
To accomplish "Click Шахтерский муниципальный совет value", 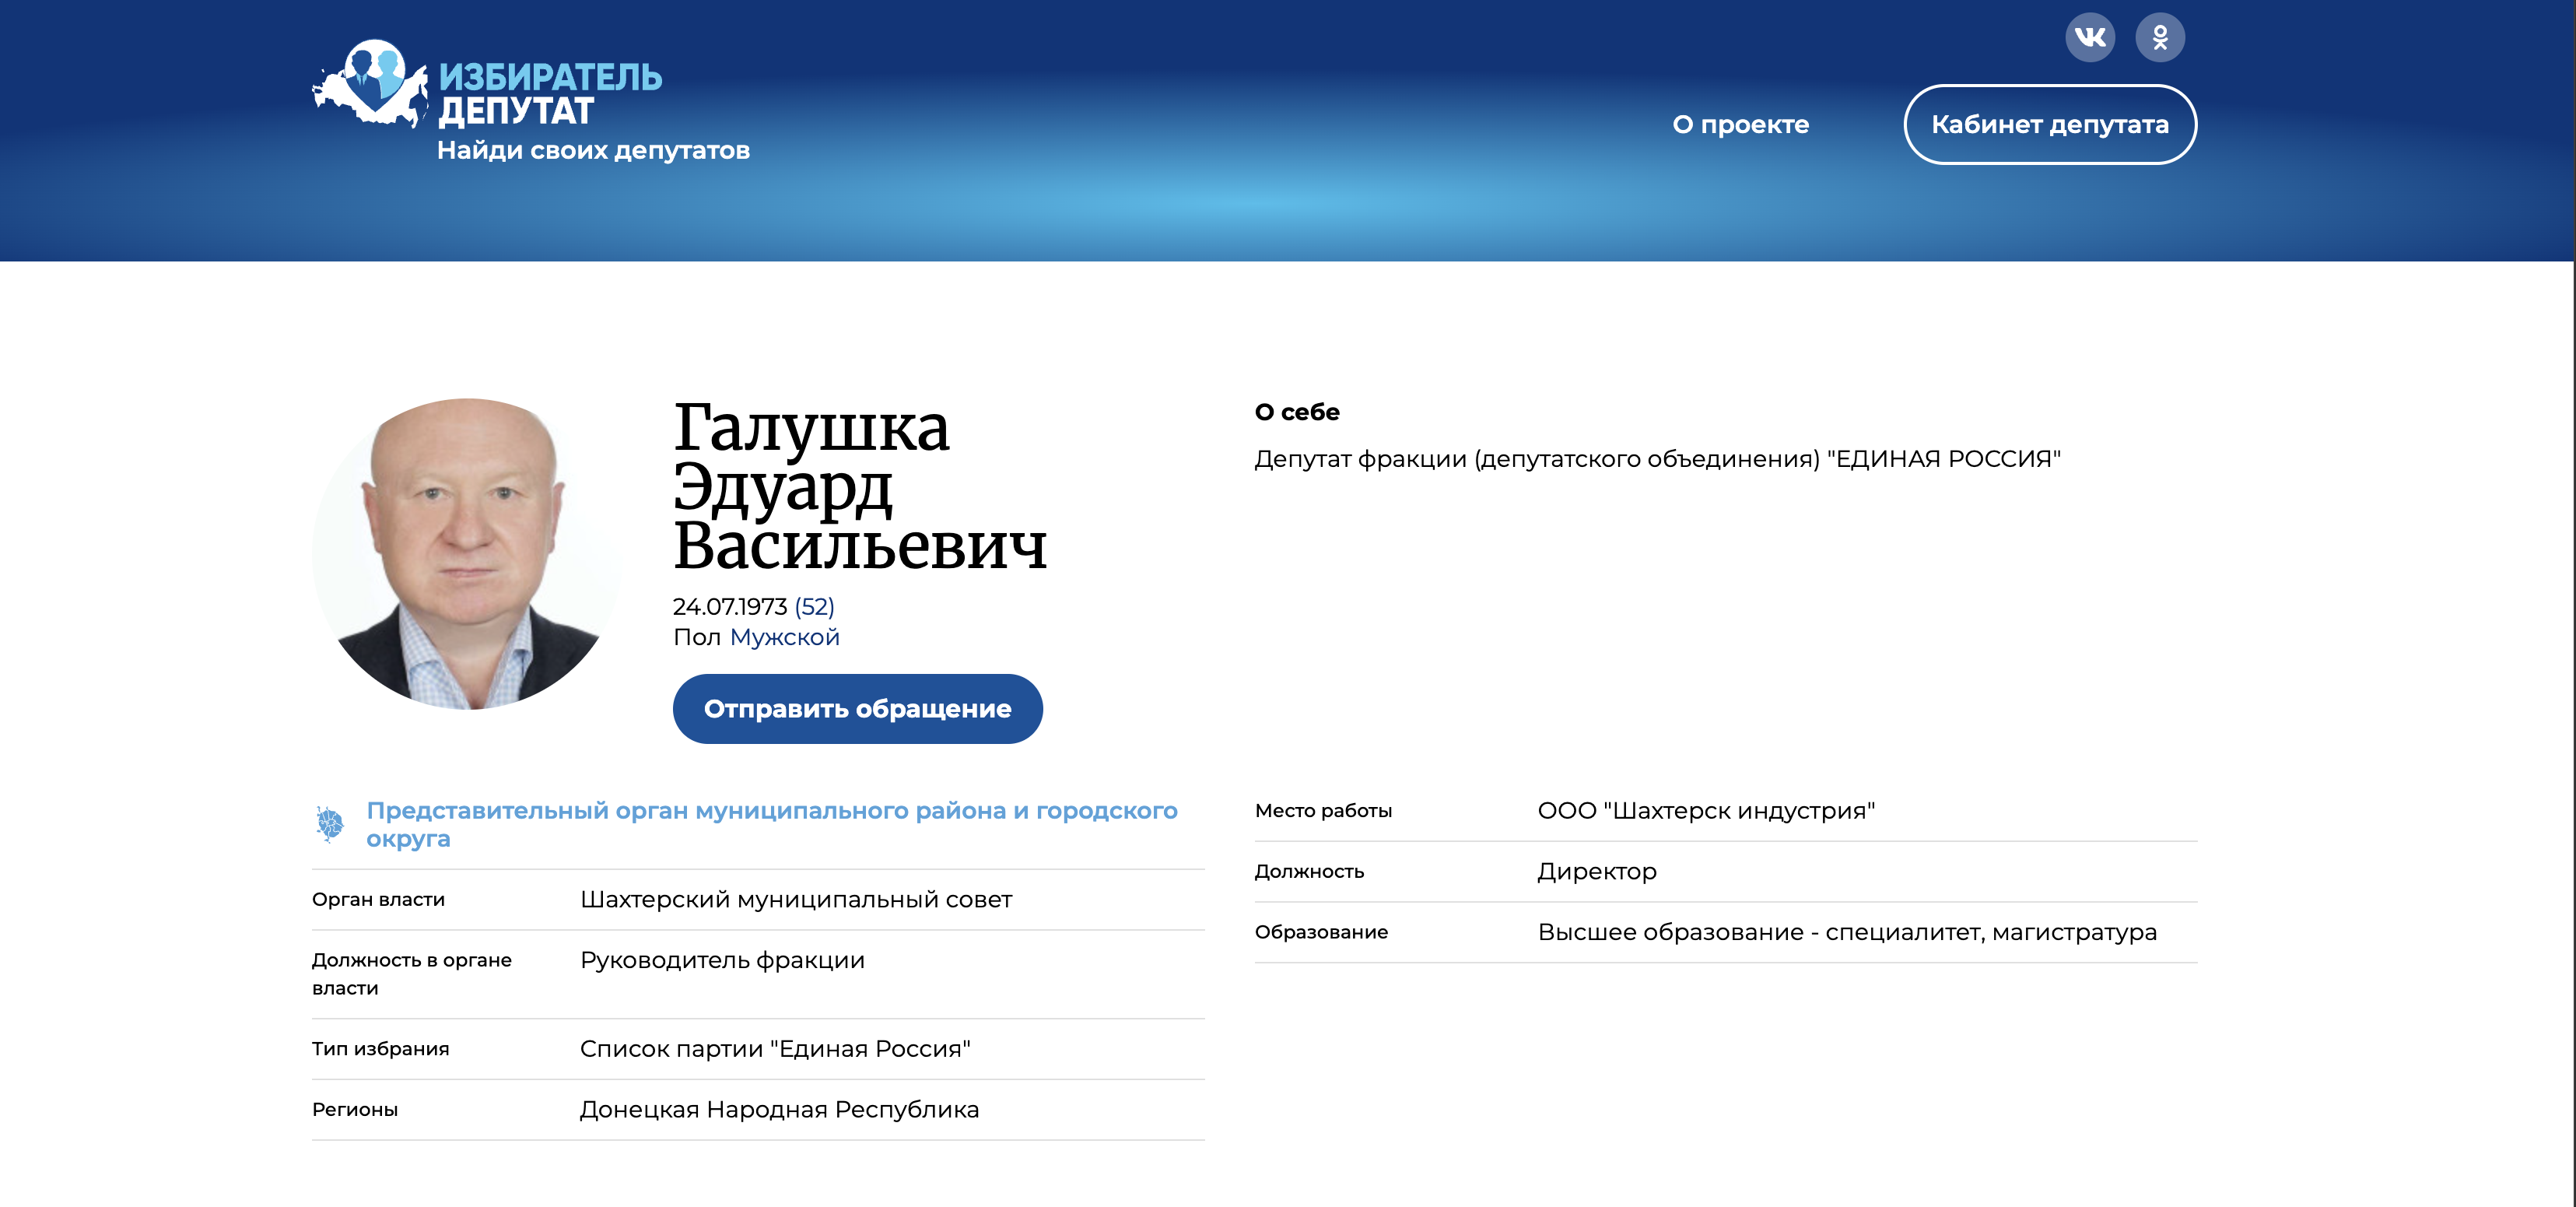I will click(x=796, y=900).
